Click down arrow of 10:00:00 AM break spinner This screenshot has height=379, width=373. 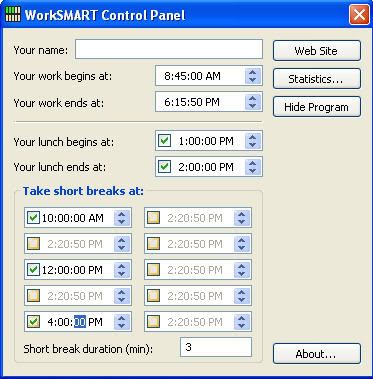[122, 222]
